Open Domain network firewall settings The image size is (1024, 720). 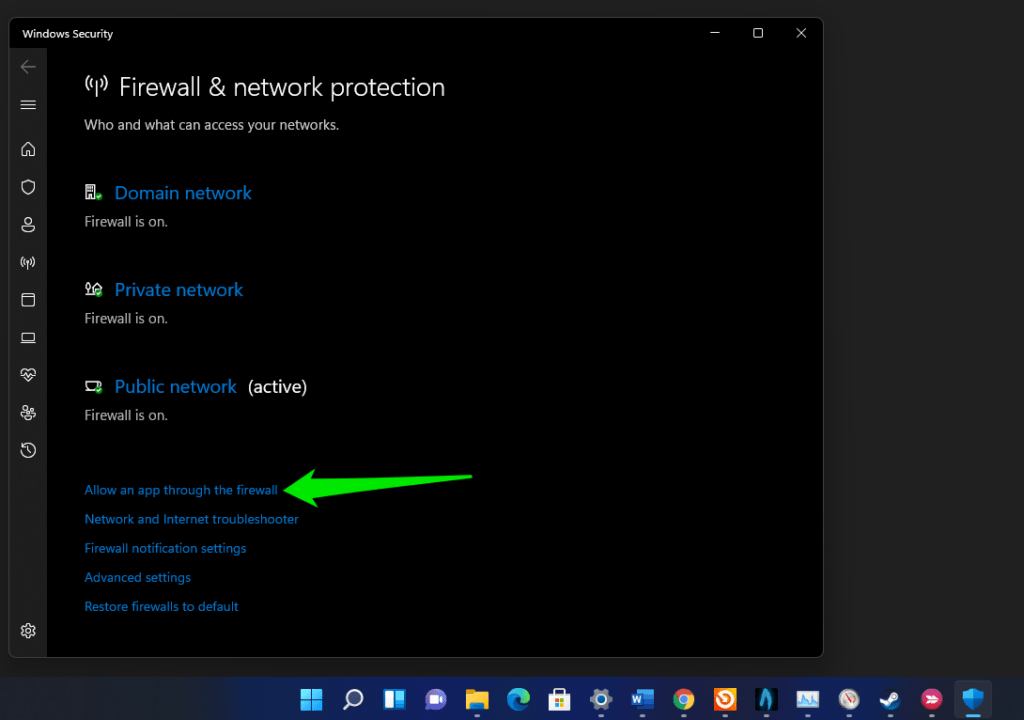coord(183,192)
